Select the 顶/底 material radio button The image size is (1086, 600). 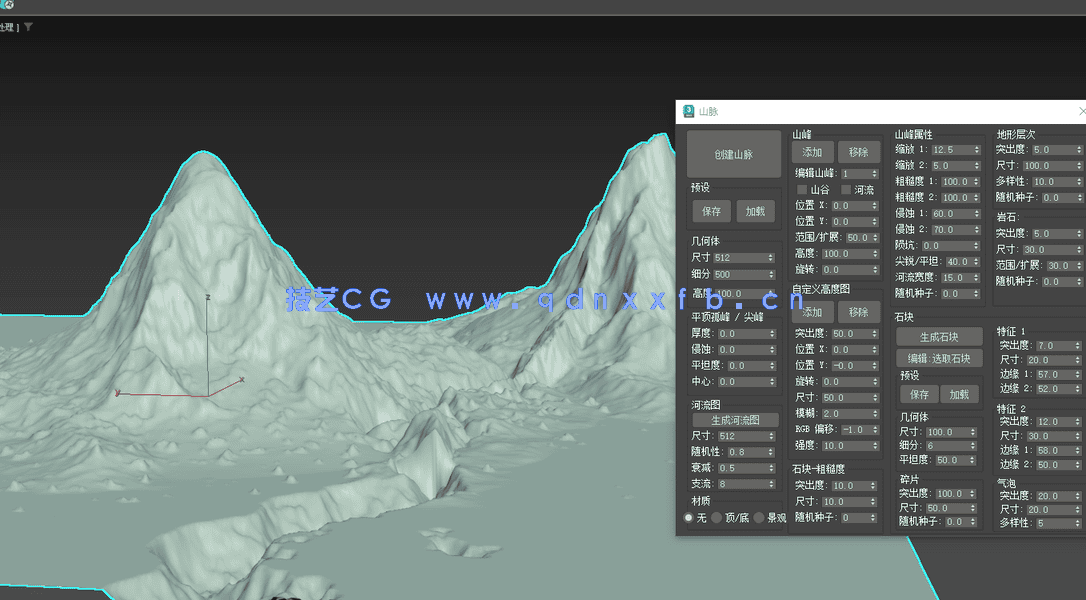tap(718, 515)
